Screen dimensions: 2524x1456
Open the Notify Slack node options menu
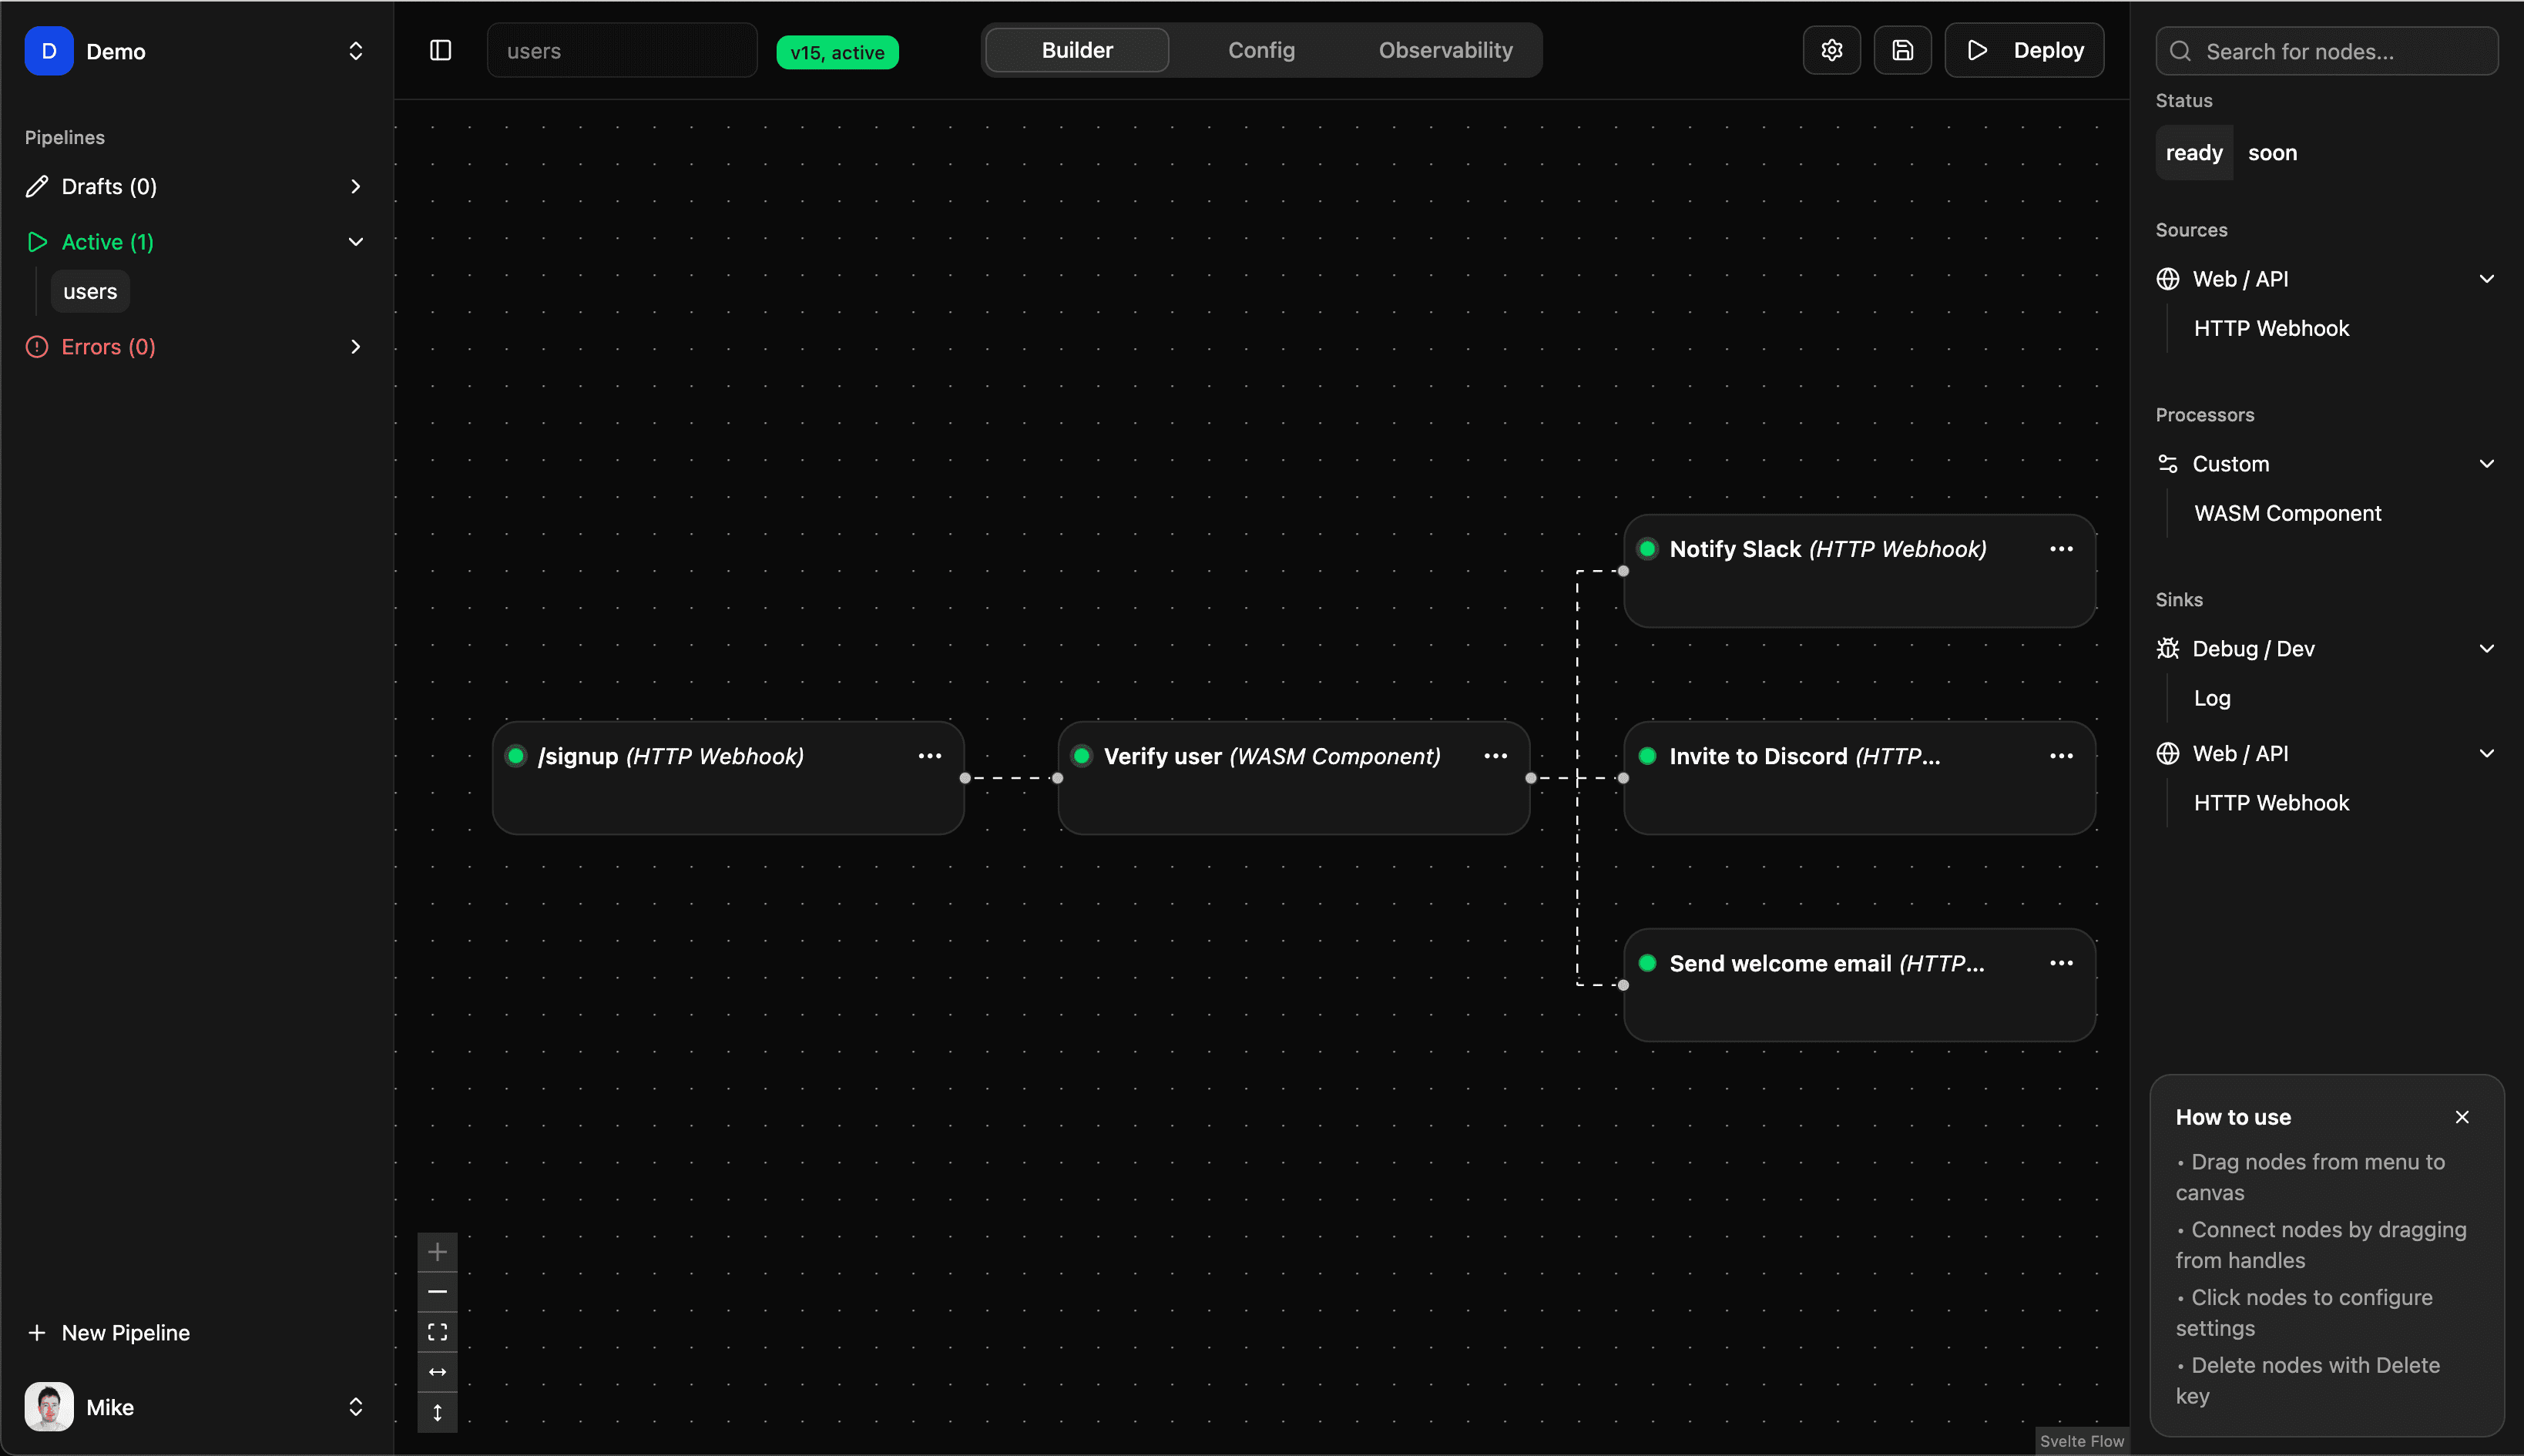[x=2061, y=548]
